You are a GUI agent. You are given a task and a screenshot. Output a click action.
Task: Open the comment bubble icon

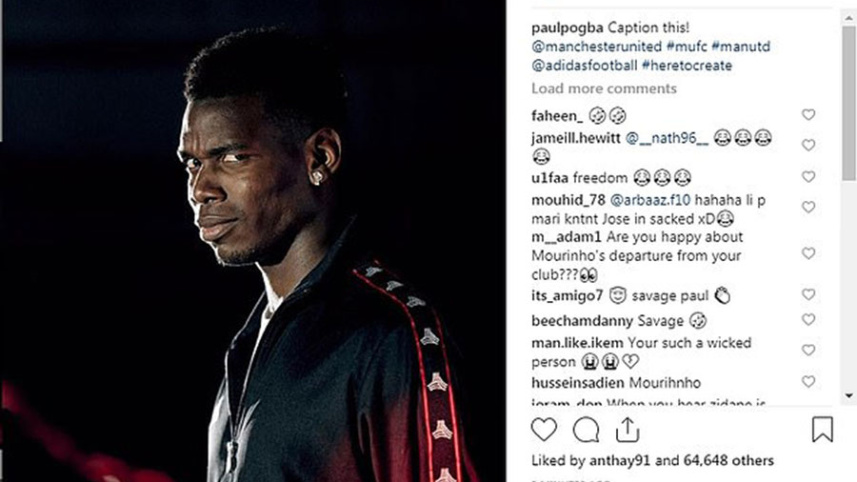click(x=586, y=430)
